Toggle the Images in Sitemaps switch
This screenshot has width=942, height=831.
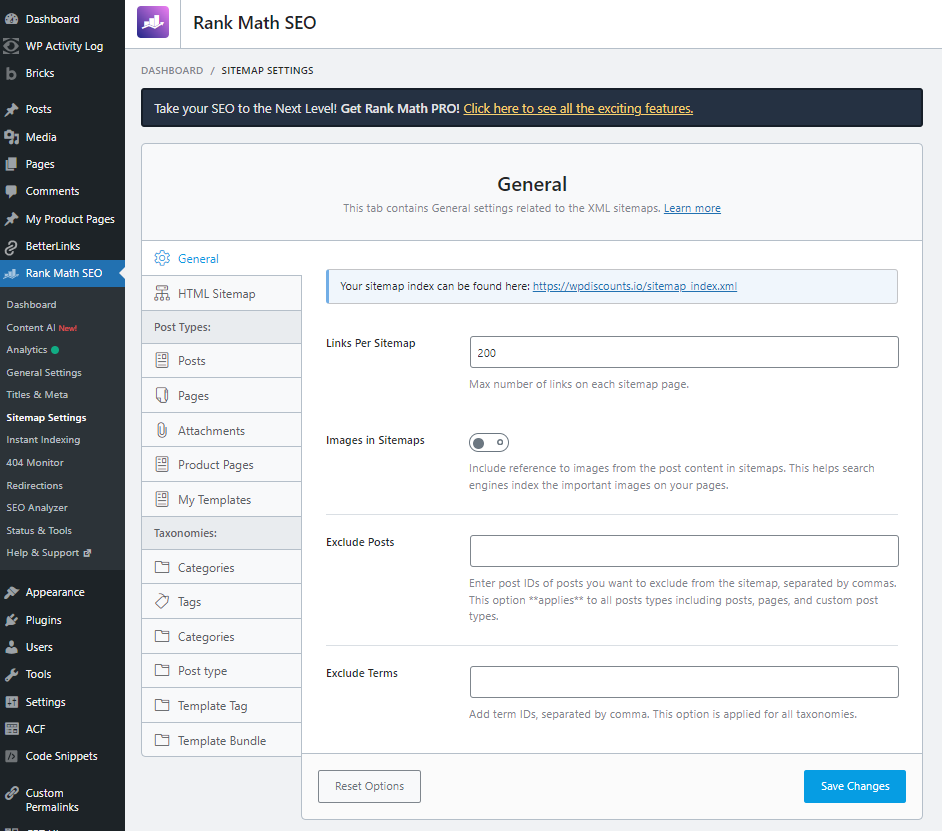pyautogui.click(x=488, y=443)
